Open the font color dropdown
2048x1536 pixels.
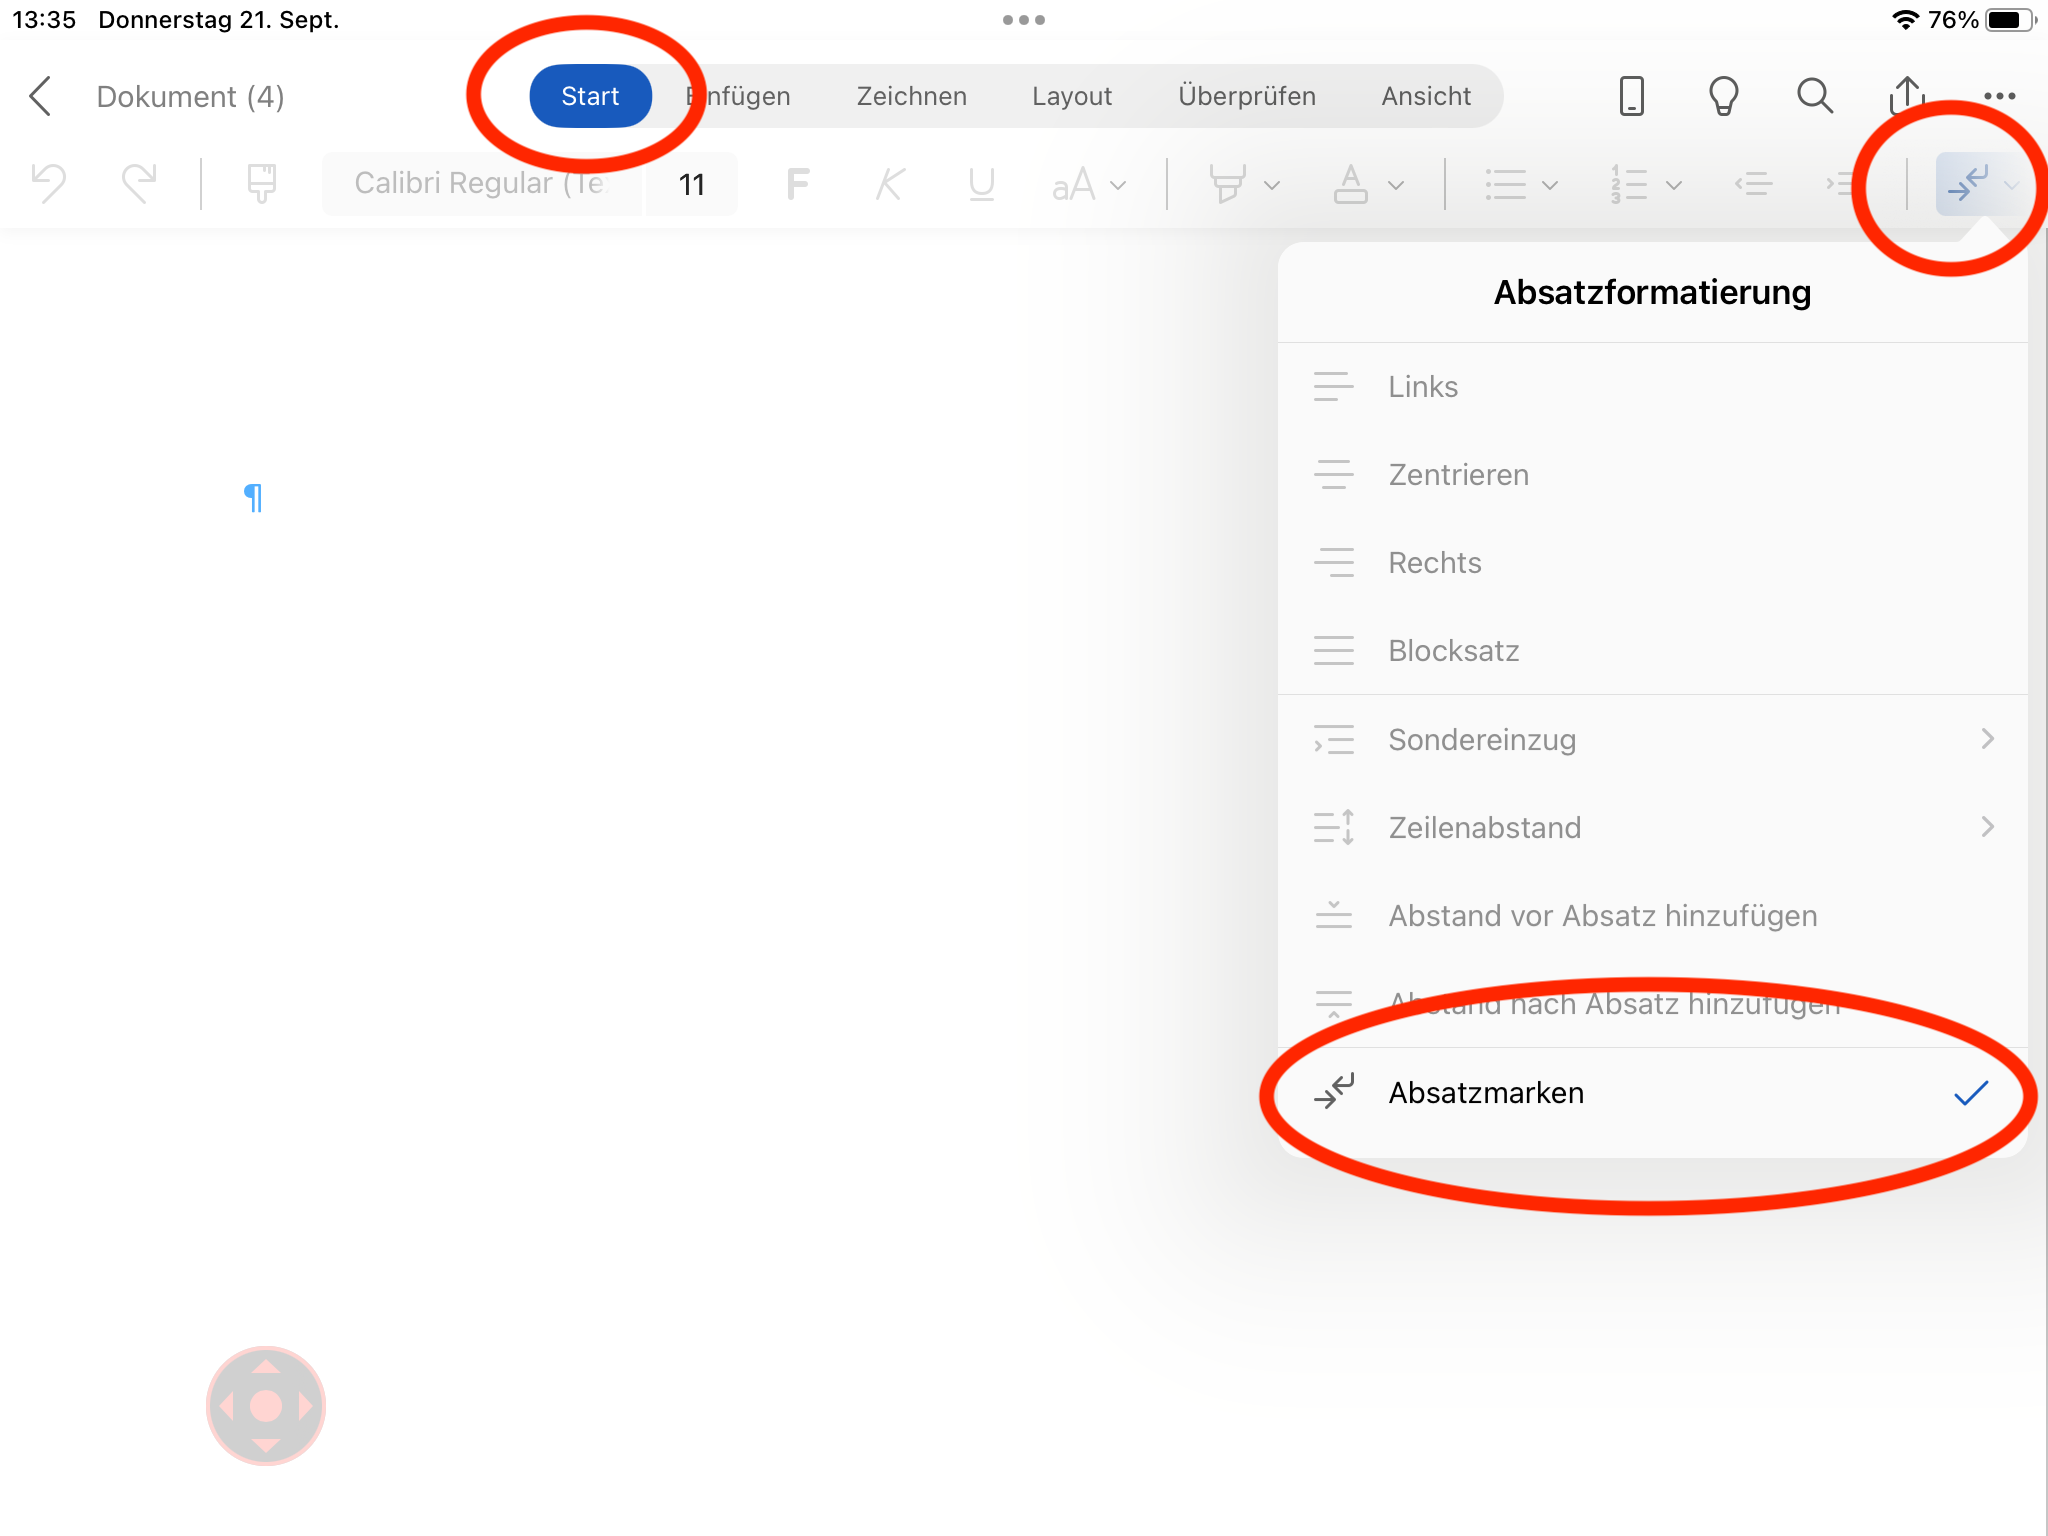(1396, 185)
